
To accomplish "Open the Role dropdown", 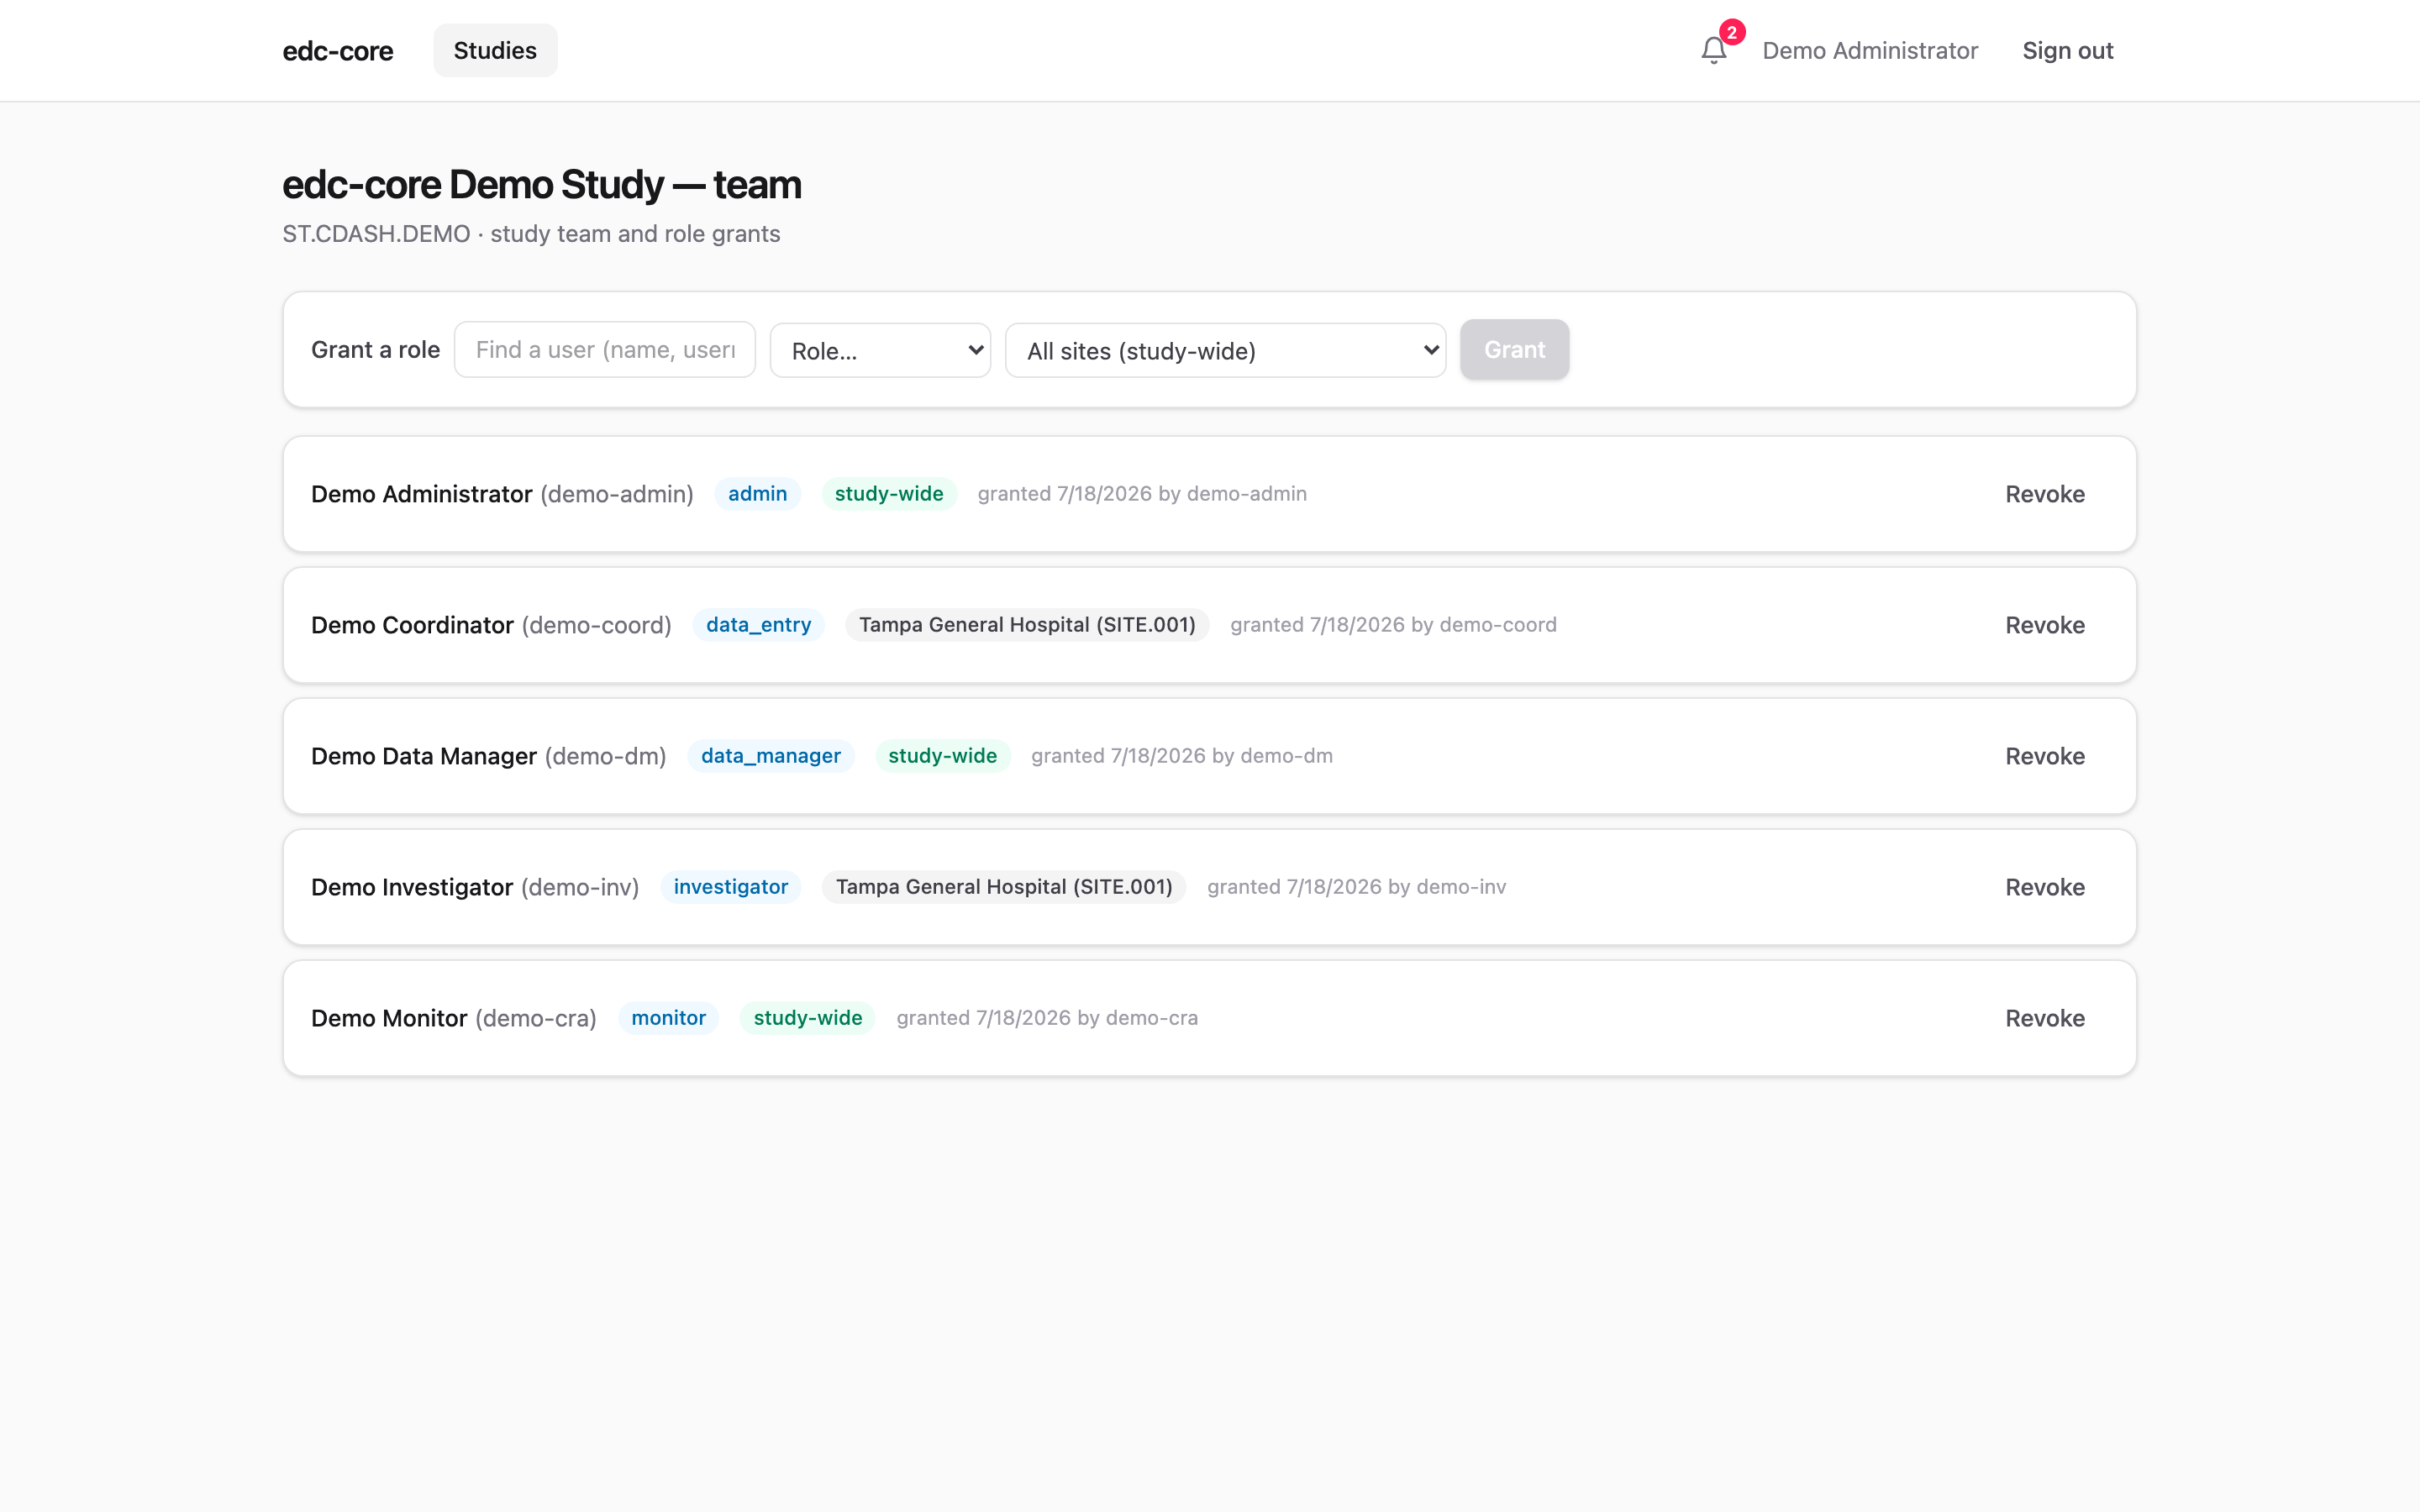I will 880,350.
